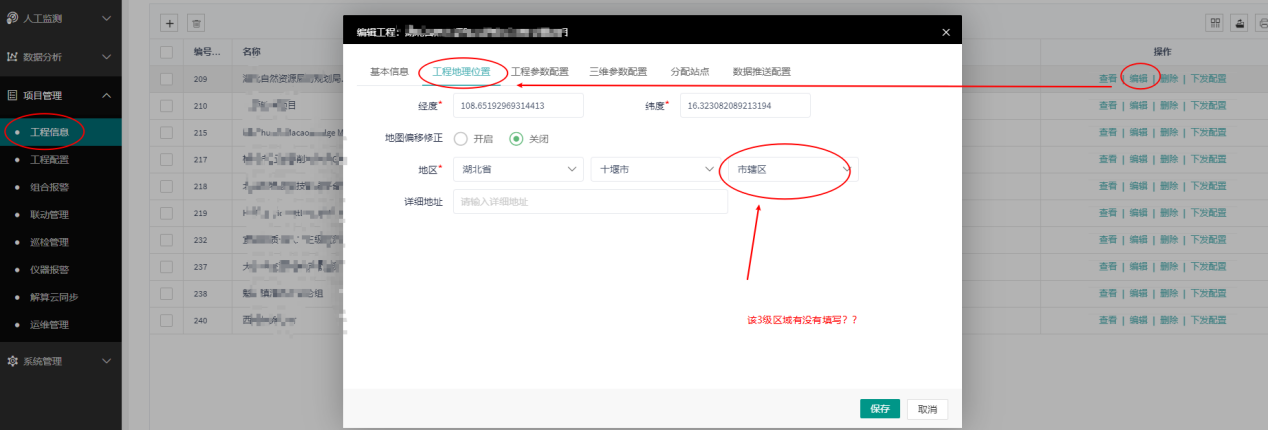This screenshot has width=1268, height=430.
Task: Click the export icon beside the grid icon
Action: 1240,23
